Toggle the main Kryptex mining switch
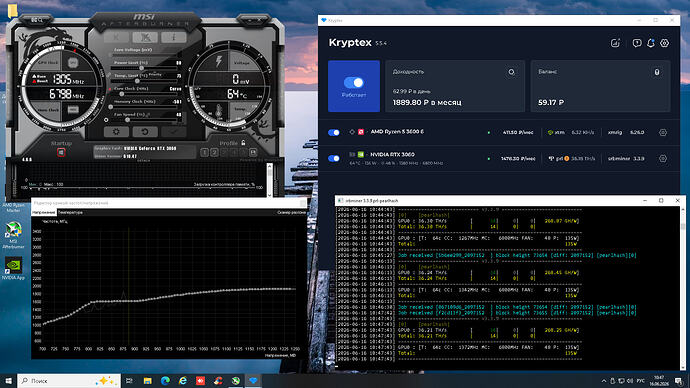690x388 pixels. pyautogui.click(x=354, y=83)
